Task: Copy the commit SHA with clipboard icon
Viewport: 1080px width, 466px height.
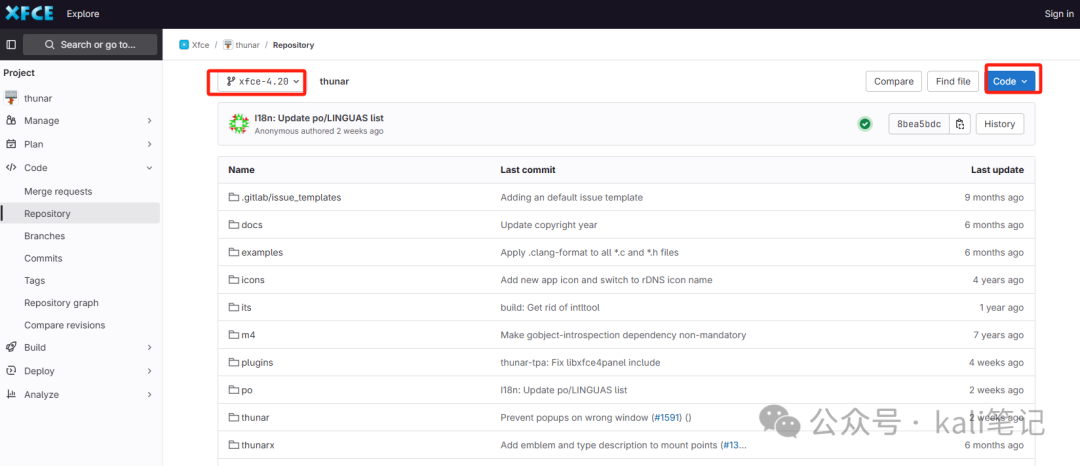Action: (x=960, y=124)
